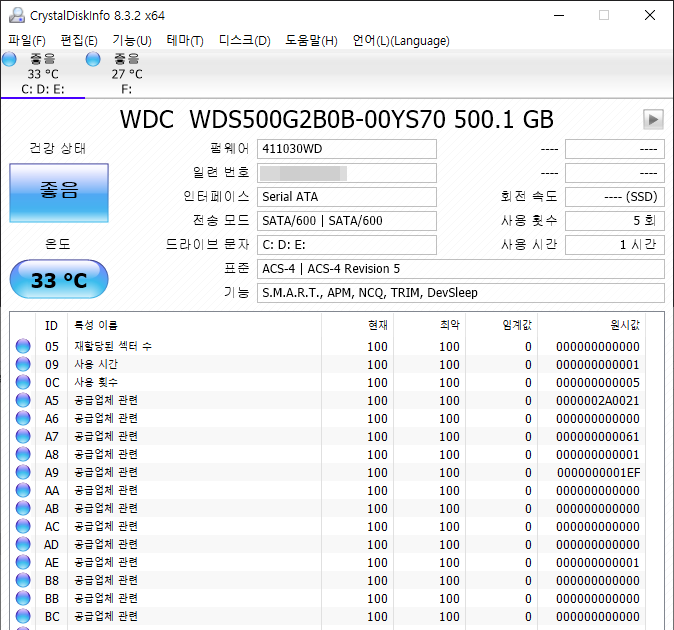Screen dimensions: 674x630
Task: Select the 사용 횟수 attribute name in row 0C
Action: click(x=96, y=382)
